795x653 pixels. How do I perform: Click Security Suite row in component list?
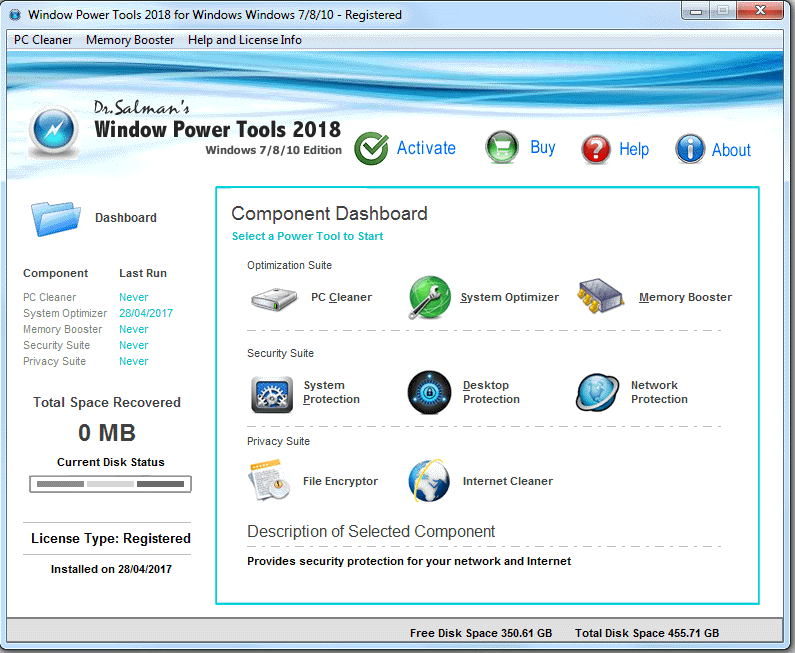pyautogui.click(x=86, y=345)
